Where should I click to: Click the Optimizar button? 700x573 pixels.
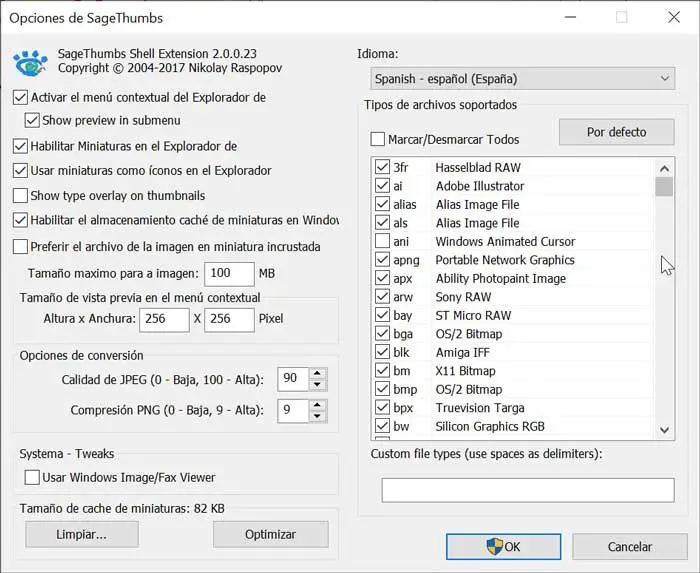(x=271, y=534)
